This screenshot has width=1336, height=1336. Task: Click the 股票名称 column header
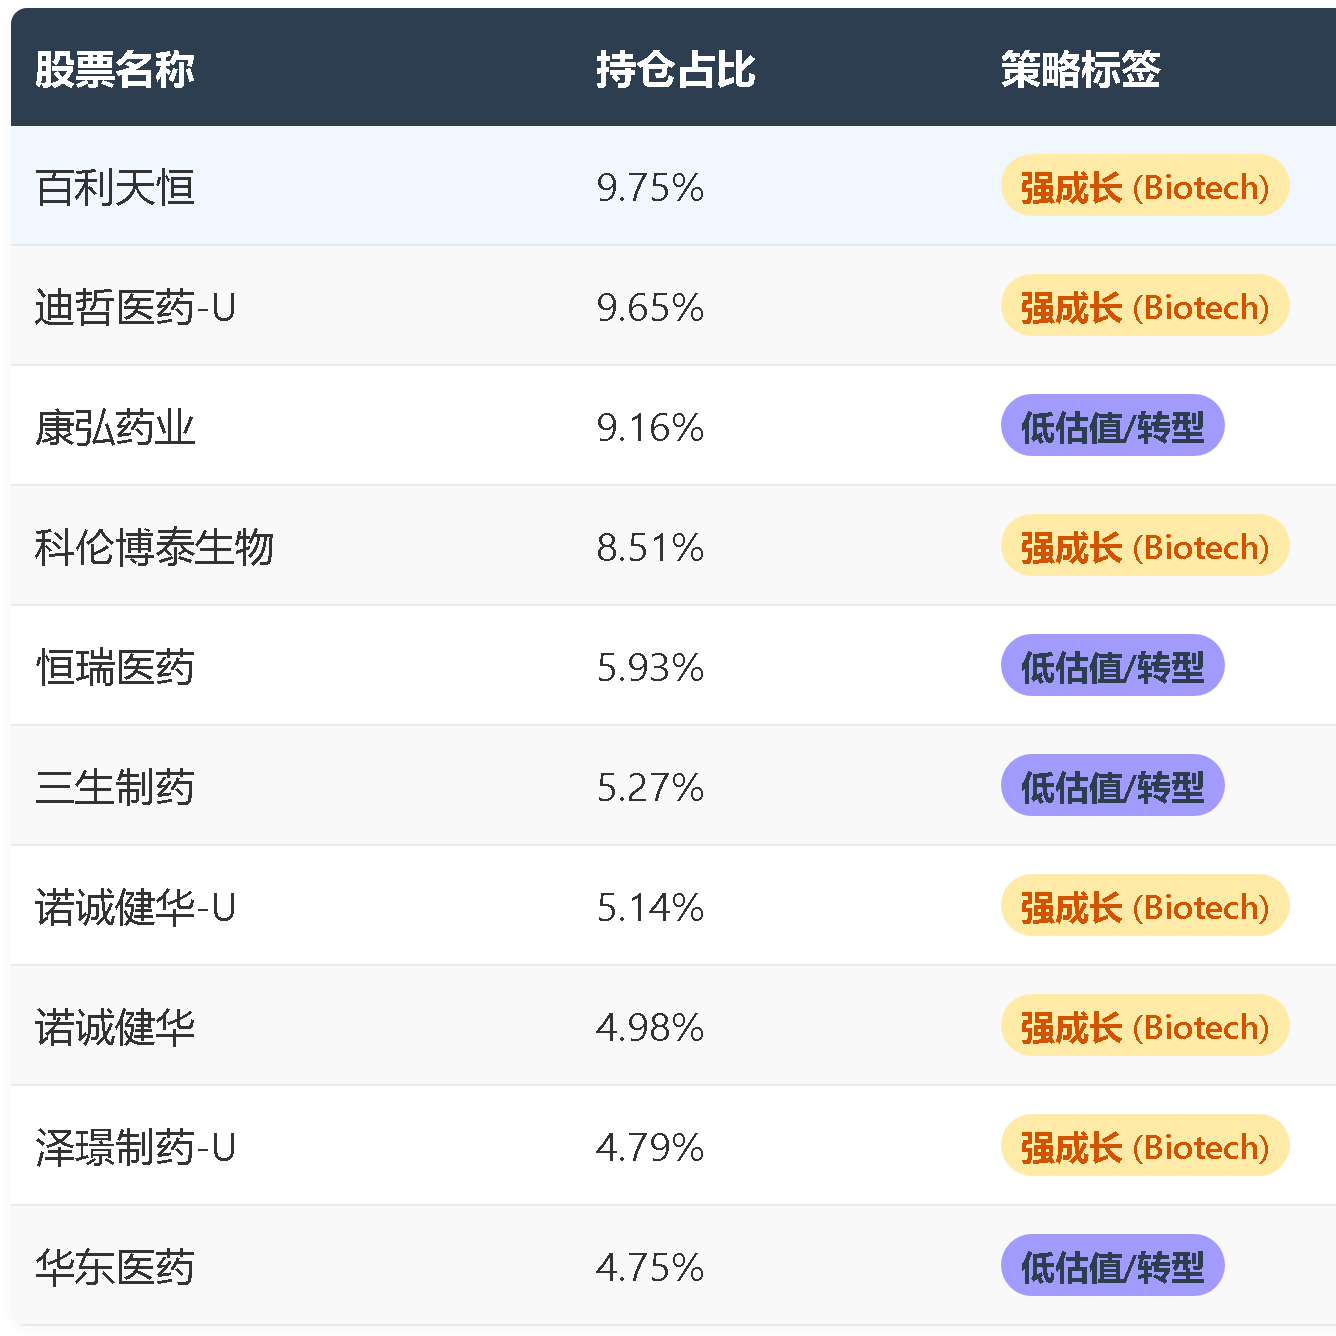115,69
